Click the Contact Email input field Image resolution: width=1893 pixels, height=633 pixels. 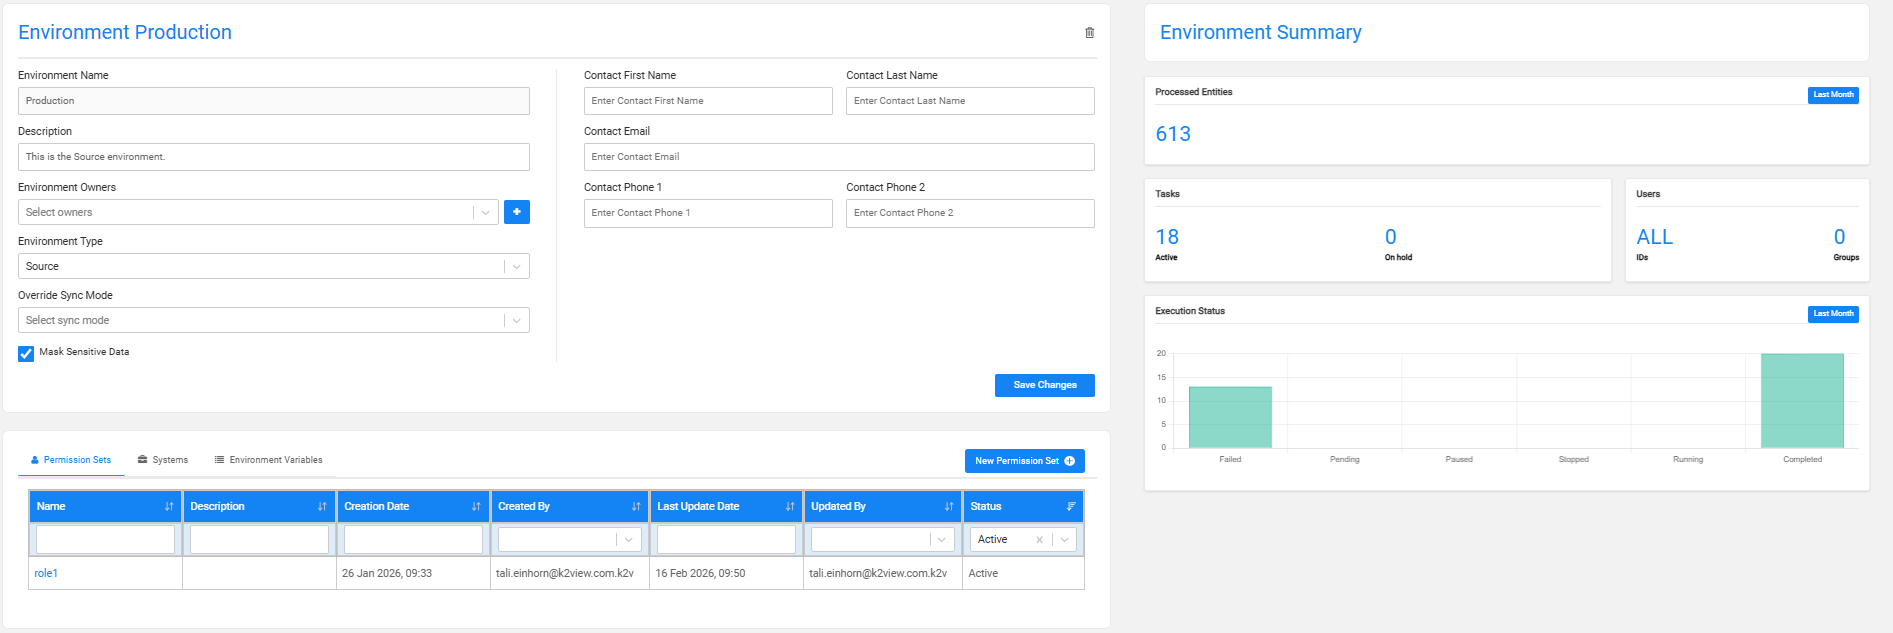tap(838, 157)
